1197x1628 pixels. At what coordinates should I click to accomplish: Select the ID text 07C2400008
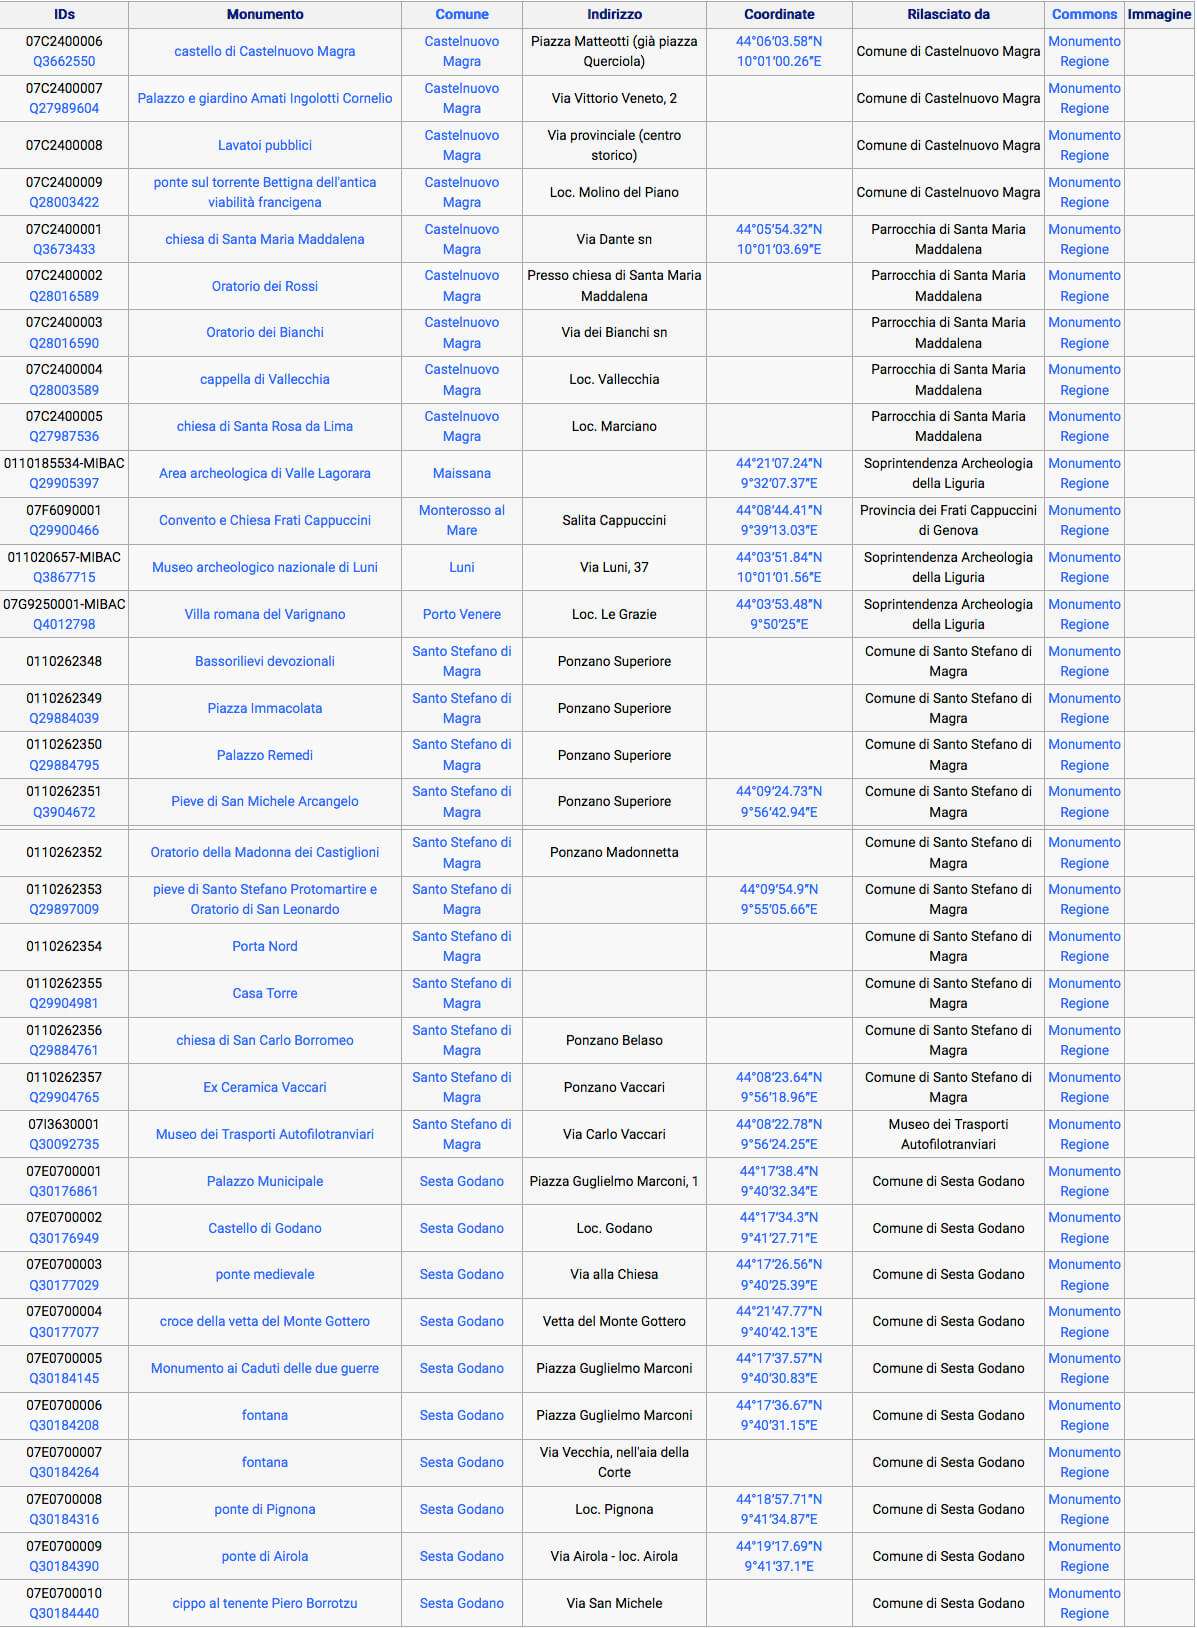click(64, 145)
